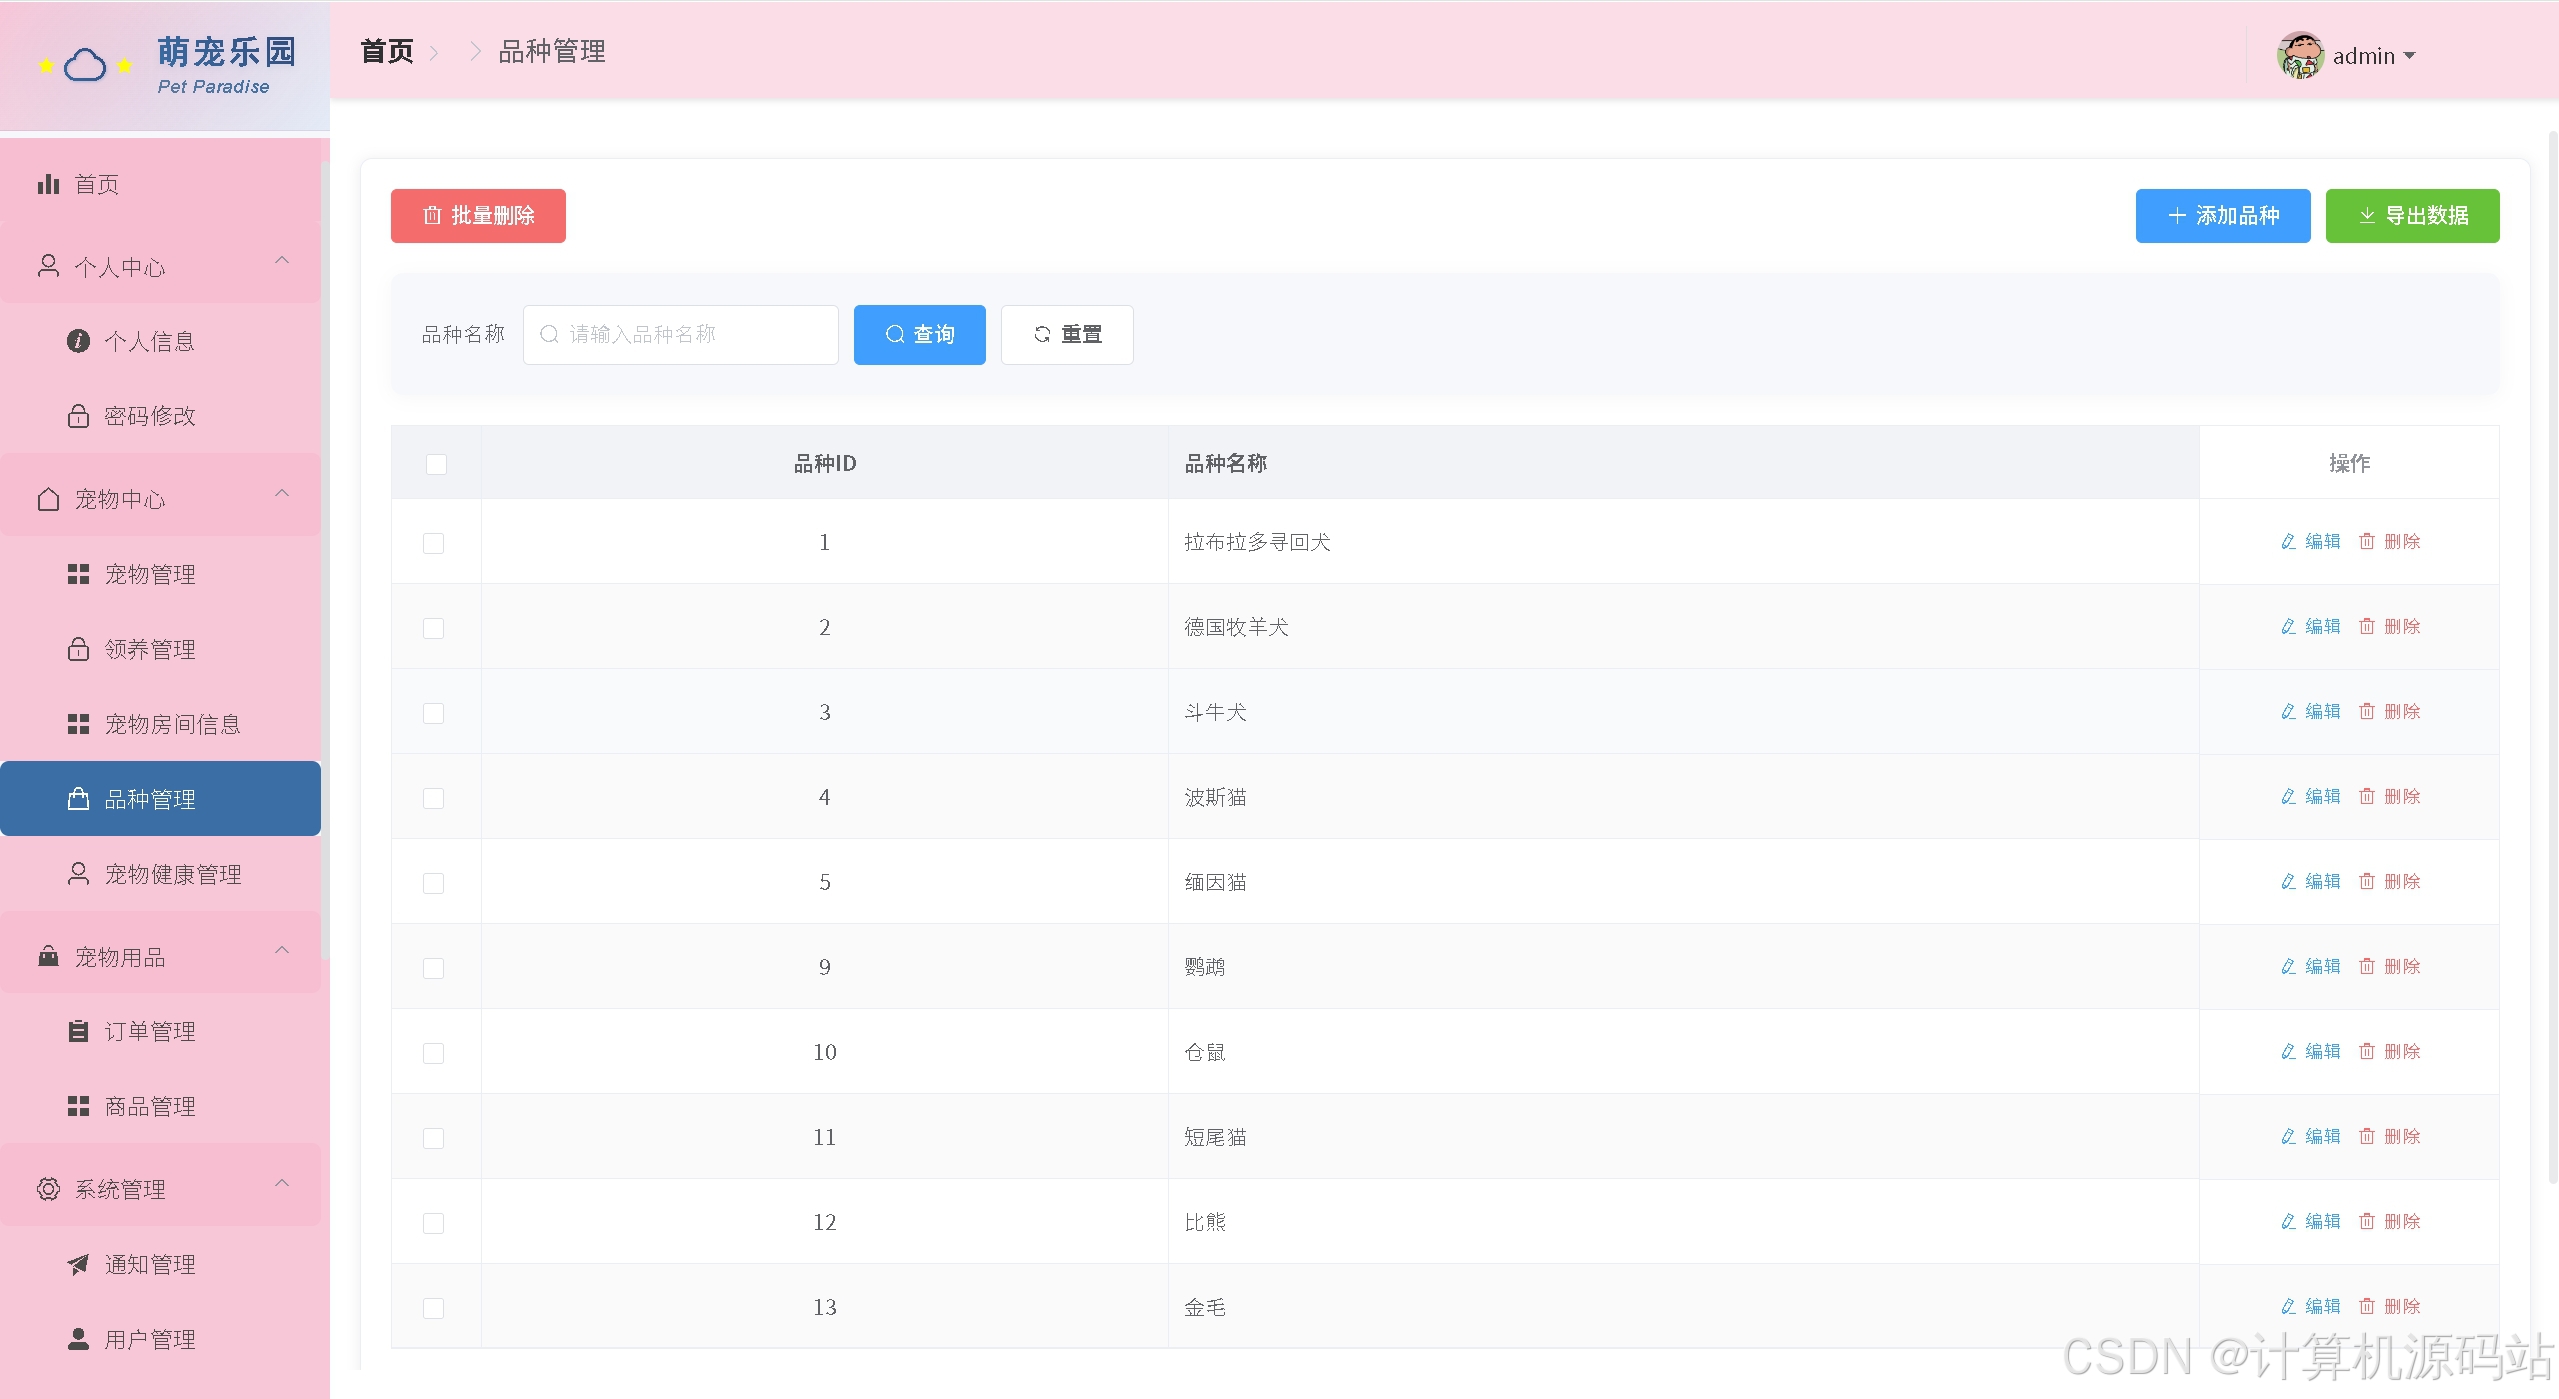Select 品种管理 menu item
2559x1399 pixels.
coord(160,798)
